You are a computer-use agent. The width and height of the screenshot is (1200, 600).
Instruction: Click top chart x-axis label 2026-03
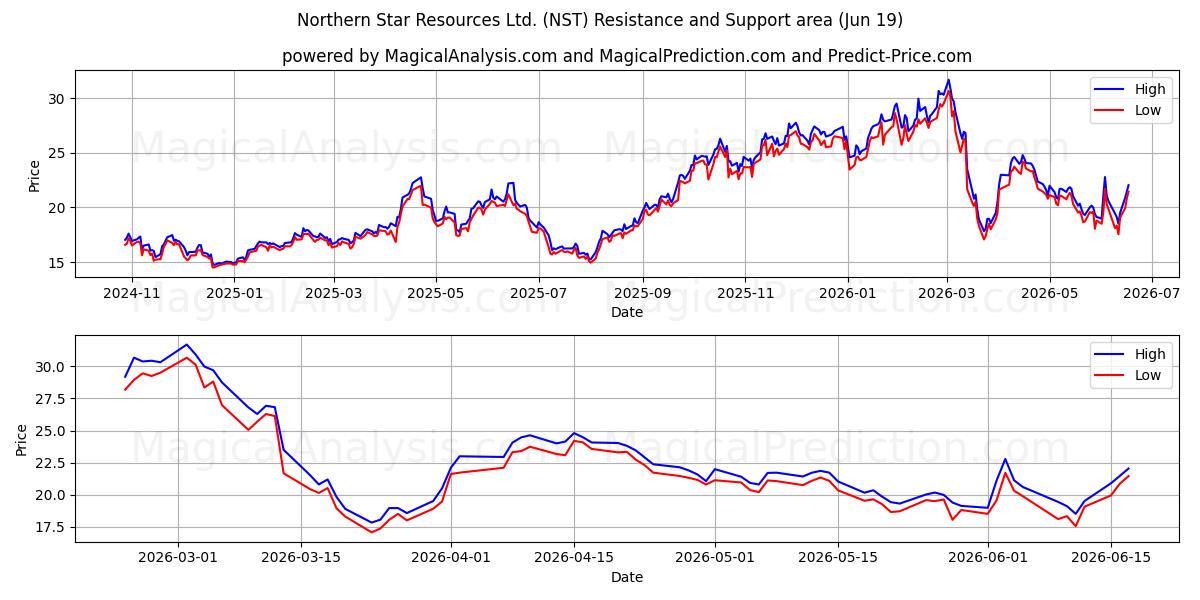[948, 294]
